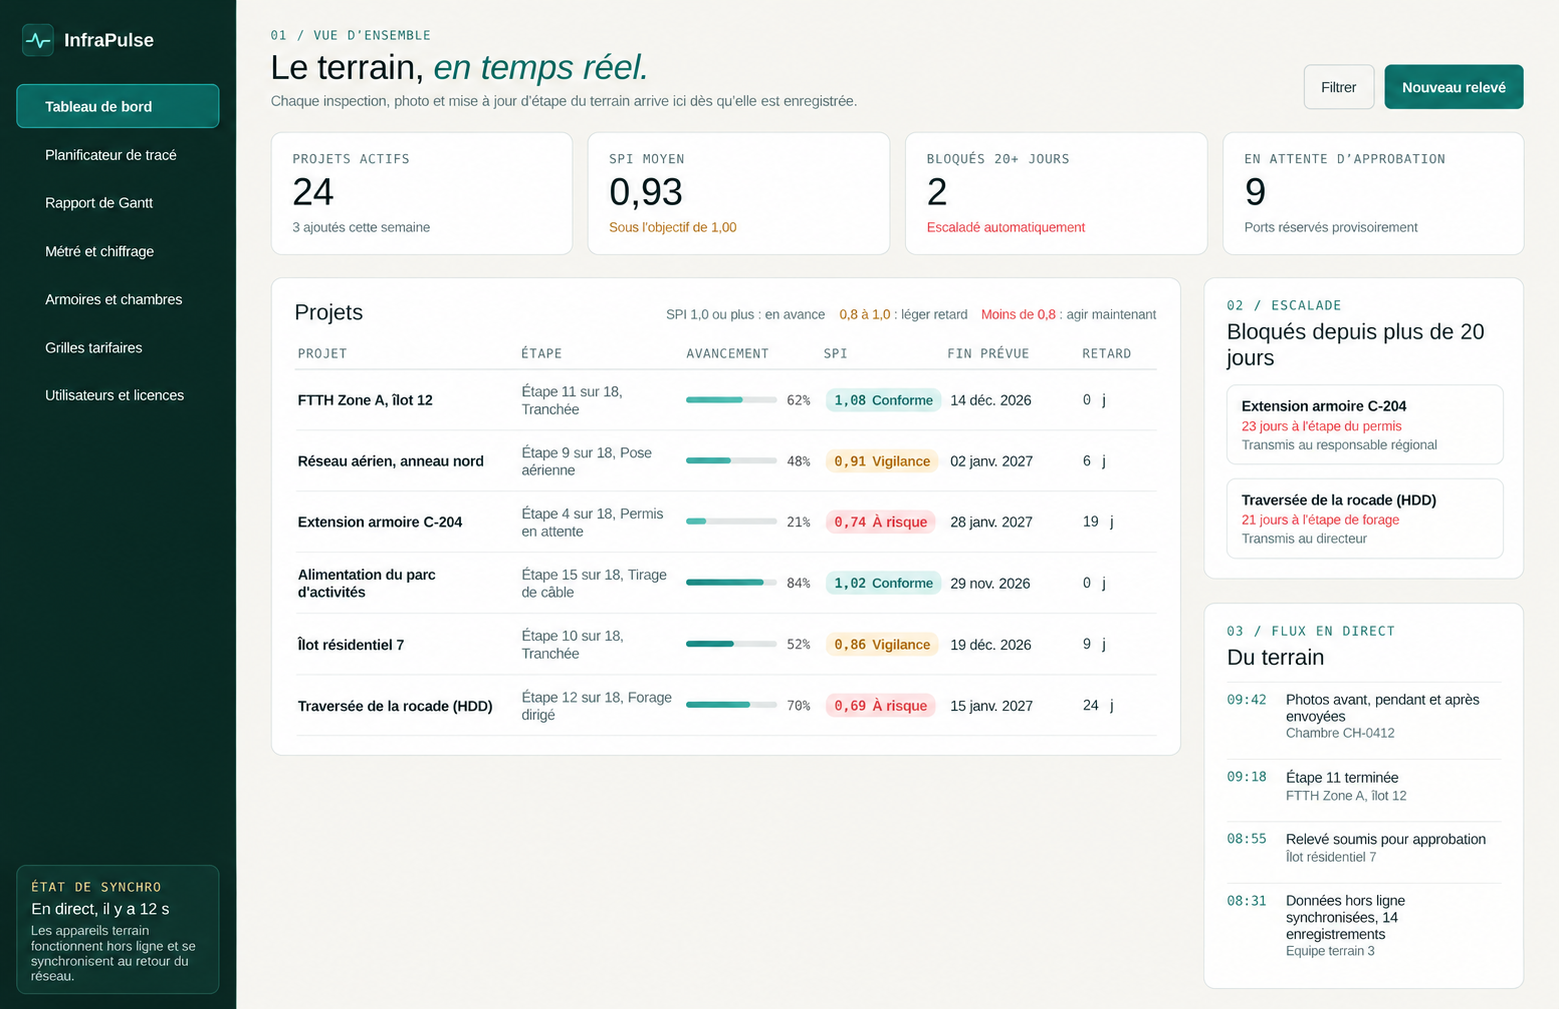This screenshot has width=1559, height=1009.
Task: Create a Nouveau relevé
Action: [x=1453, y=87]
